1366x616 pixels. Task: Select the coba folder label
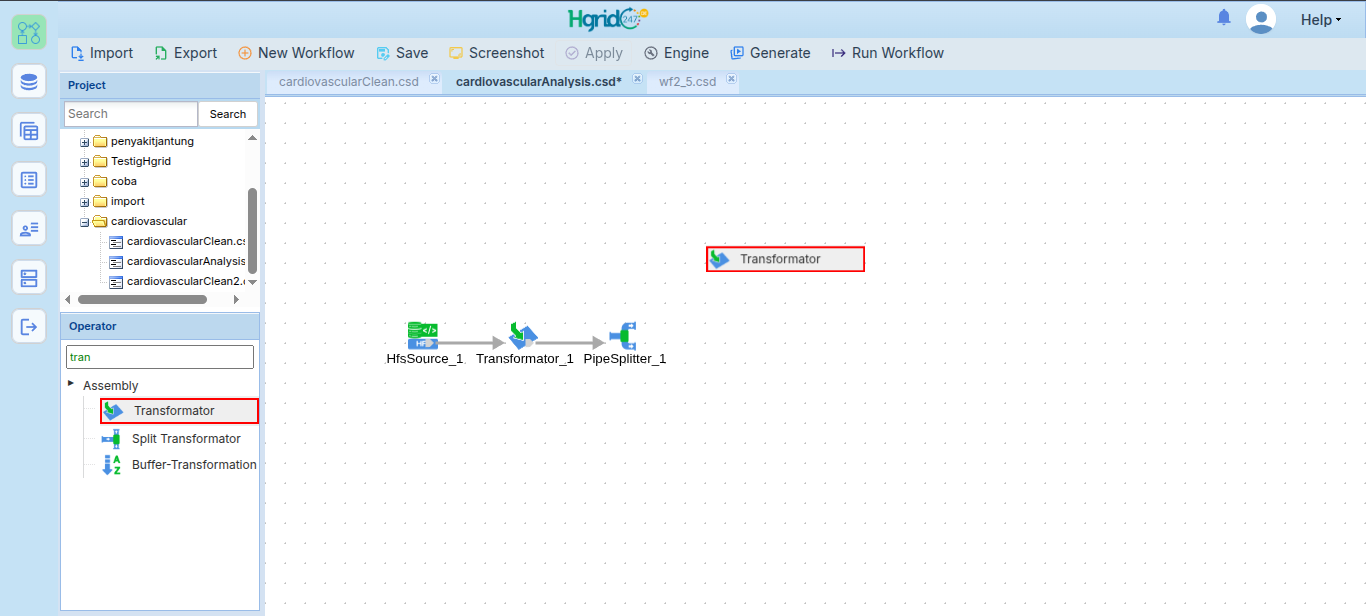[x=124, y=182]
